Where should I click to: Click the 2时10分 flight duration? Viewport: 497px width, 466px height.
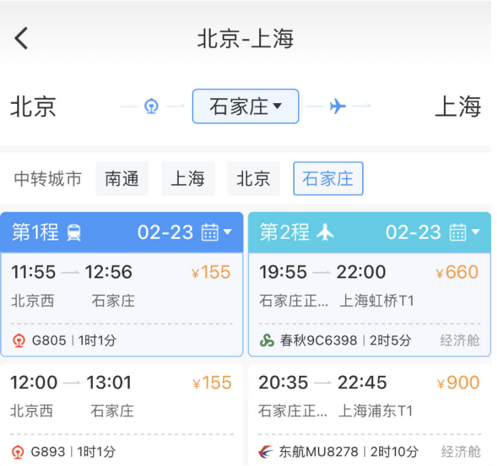pos(394,452)
